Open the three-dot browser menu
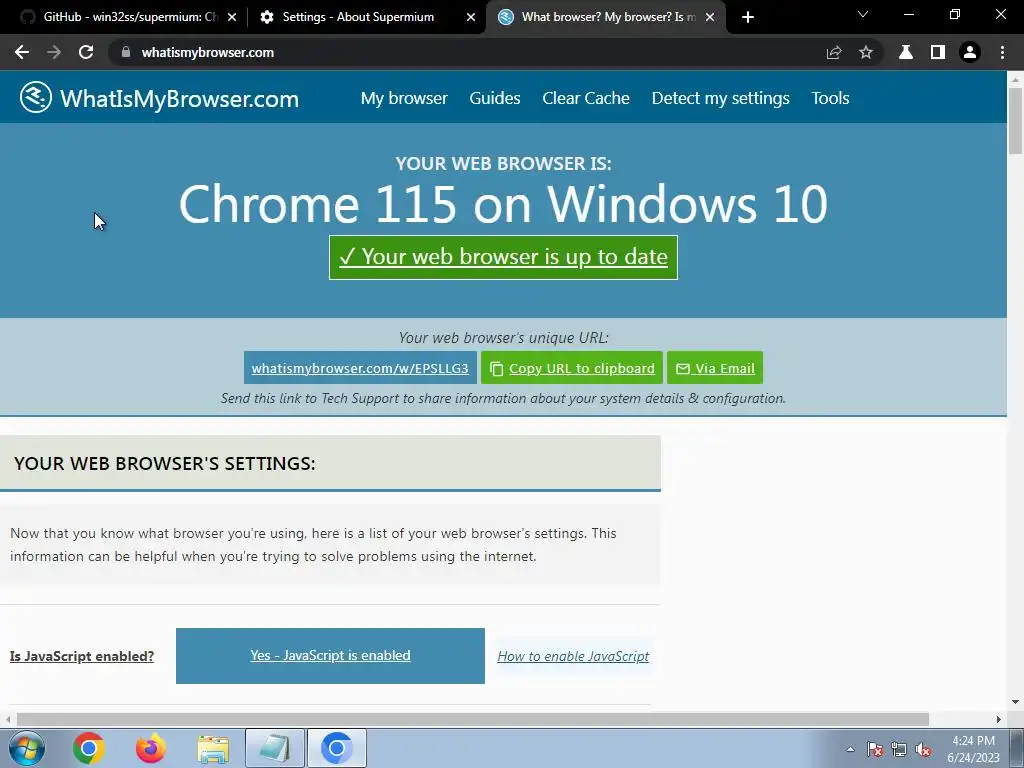The width and height of the screenshot is (1024, 768). pos(1002,52)
